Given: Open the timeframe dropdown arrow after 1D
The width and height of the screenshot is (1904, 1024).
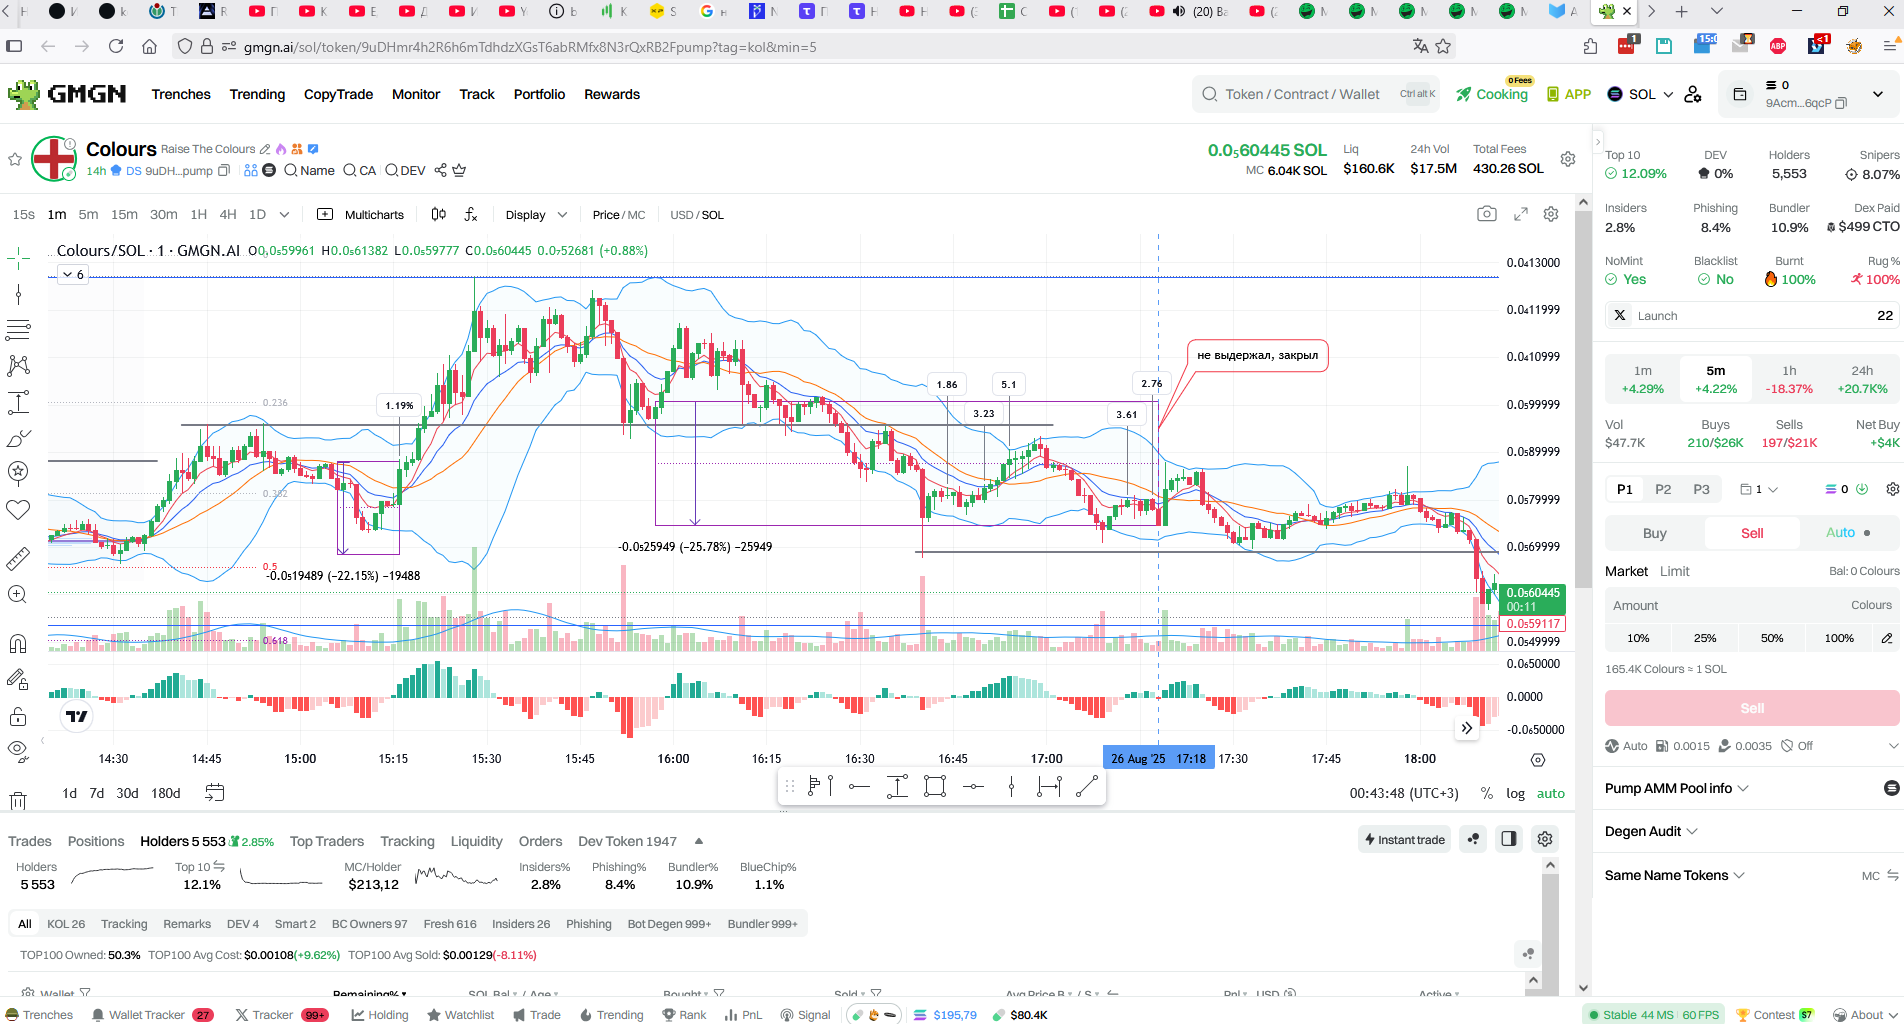Looking at the screenshot, I should pos(284,214).
